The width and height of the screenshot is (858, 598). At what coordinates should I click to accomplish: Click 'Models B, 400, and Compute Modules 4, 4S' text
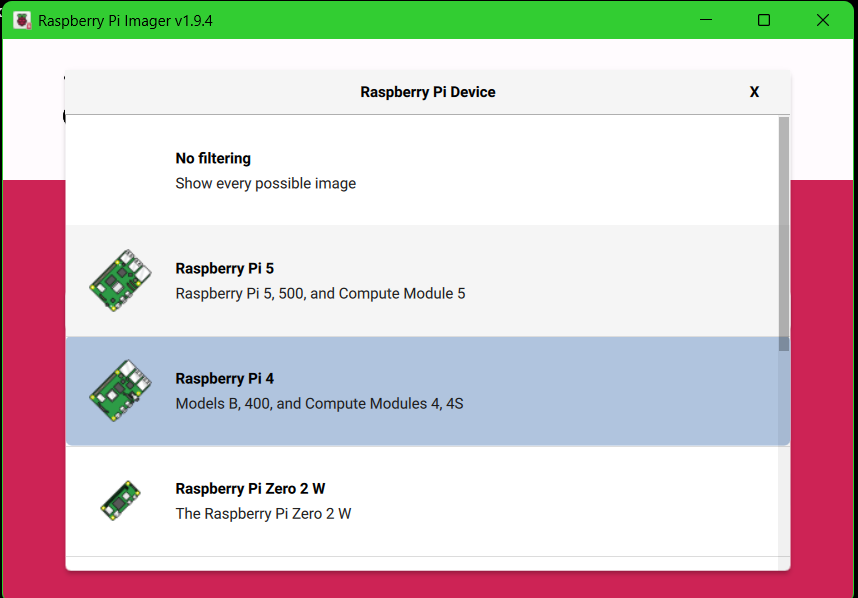click(x=319, y=404)
